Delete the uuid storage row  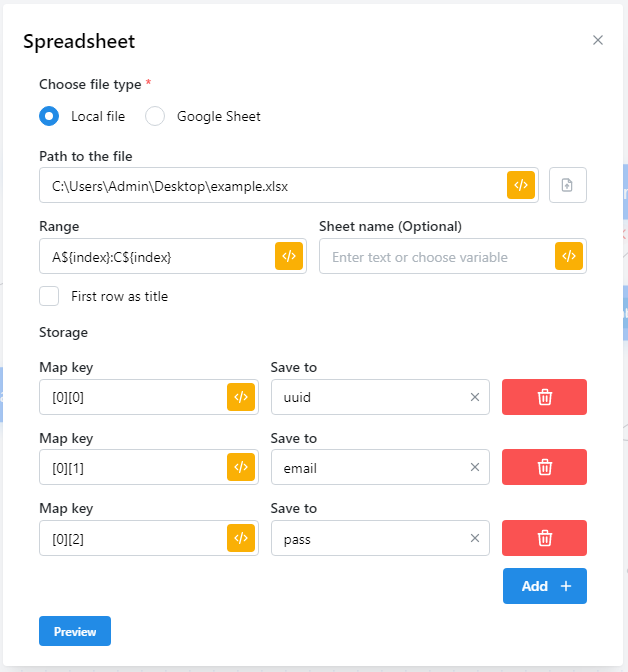(544, 397)
